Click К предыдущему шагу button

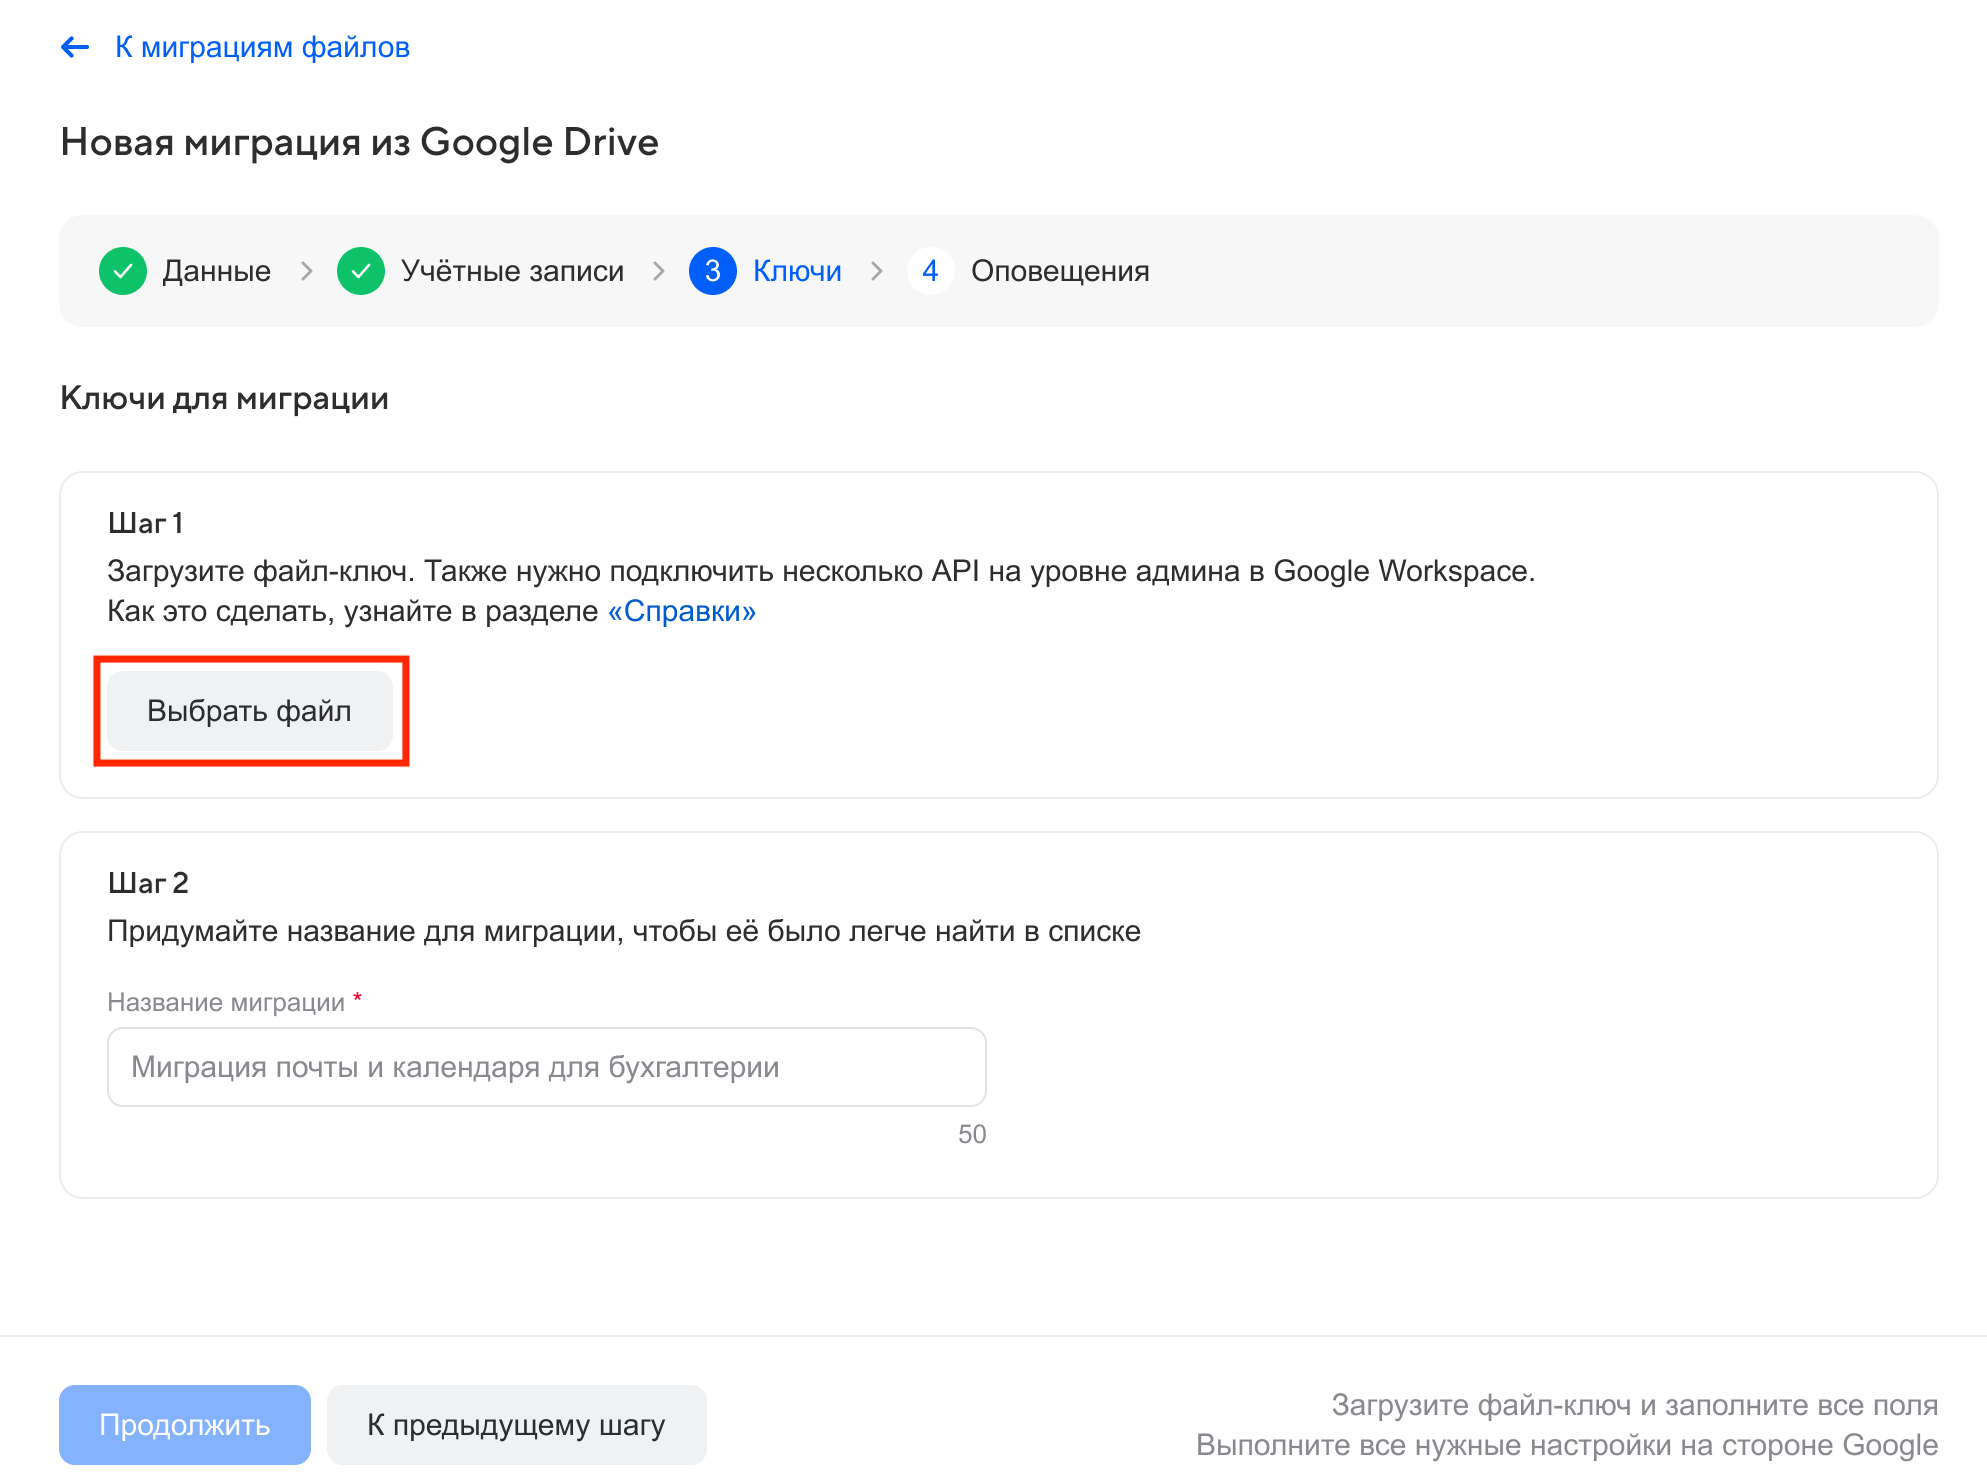[516, 1424]
